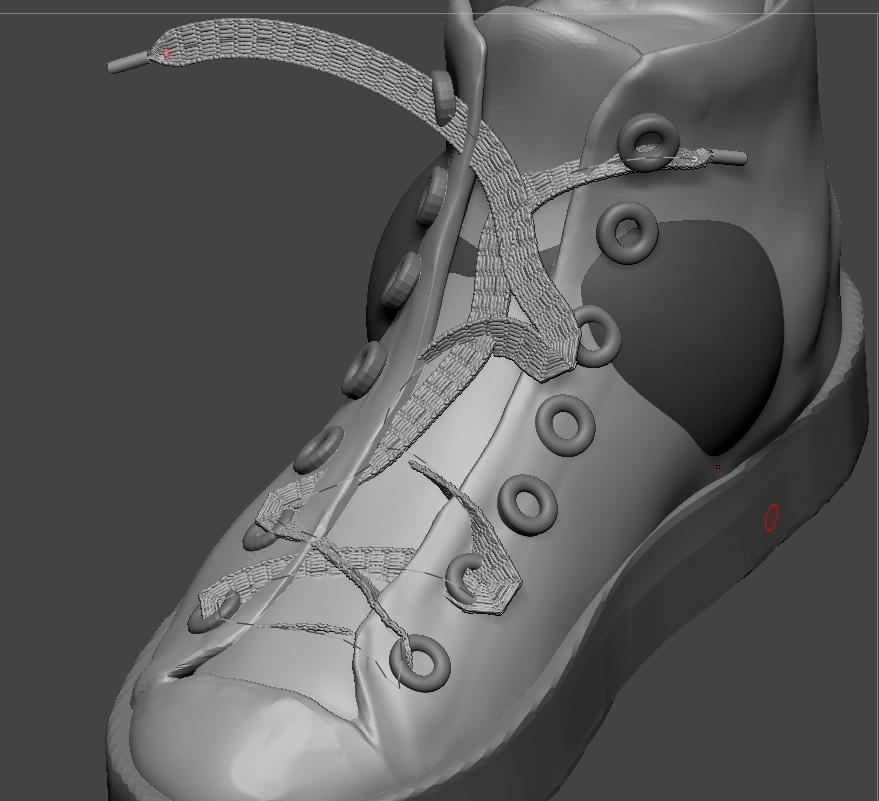Click the lowest right eyelet ring near toe
The width and height of the screenshot is (879, 801).
(x=420, y=663)
